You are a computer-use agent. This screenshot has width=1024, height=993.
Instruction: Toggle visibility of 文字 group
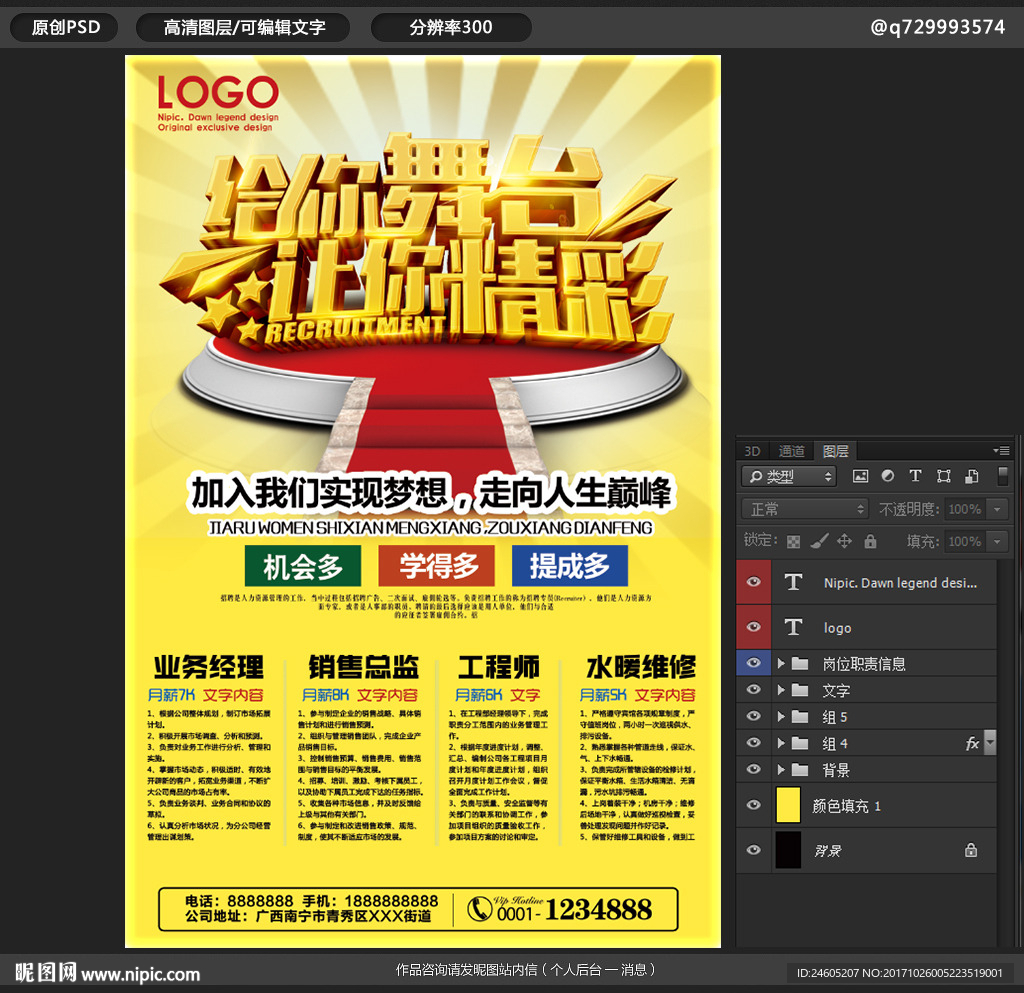(754, 689)
